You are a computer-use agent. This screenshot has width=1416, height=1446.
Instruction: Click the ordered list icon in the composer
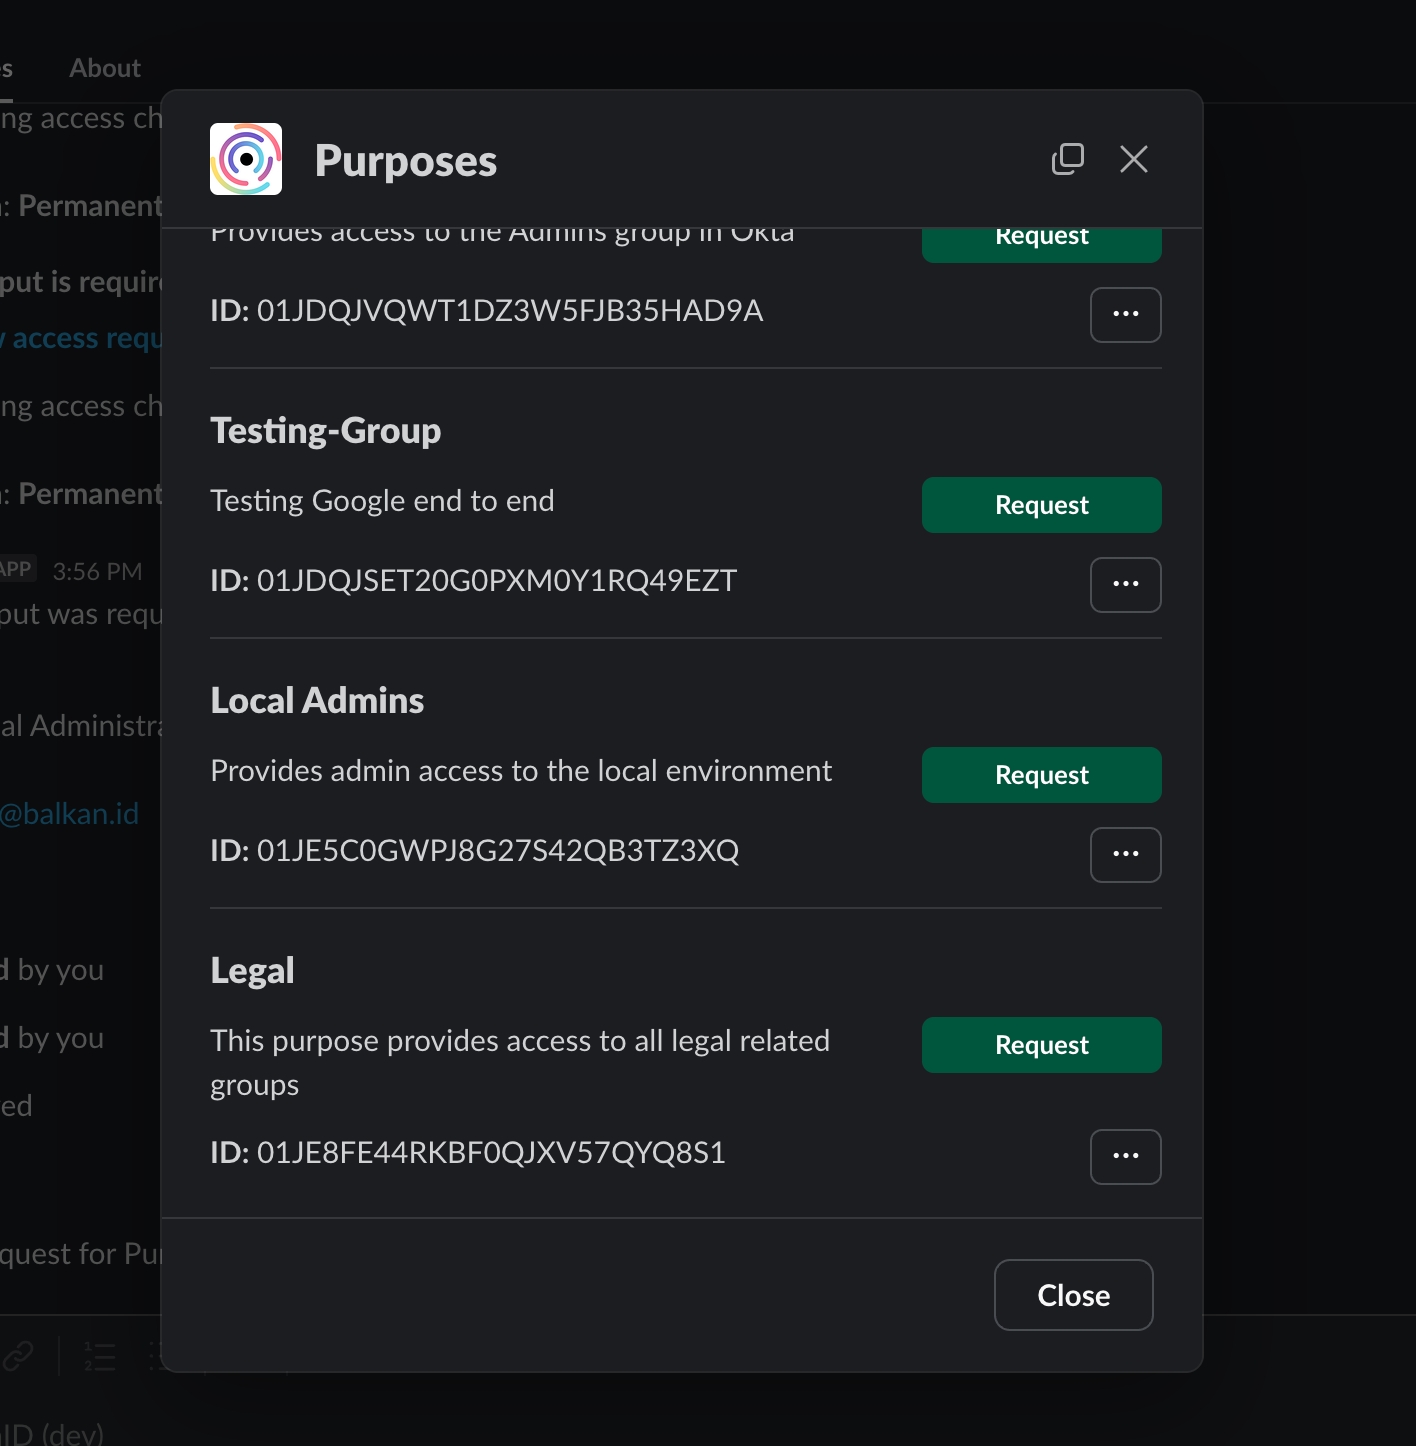click(x=100, y=1356)
